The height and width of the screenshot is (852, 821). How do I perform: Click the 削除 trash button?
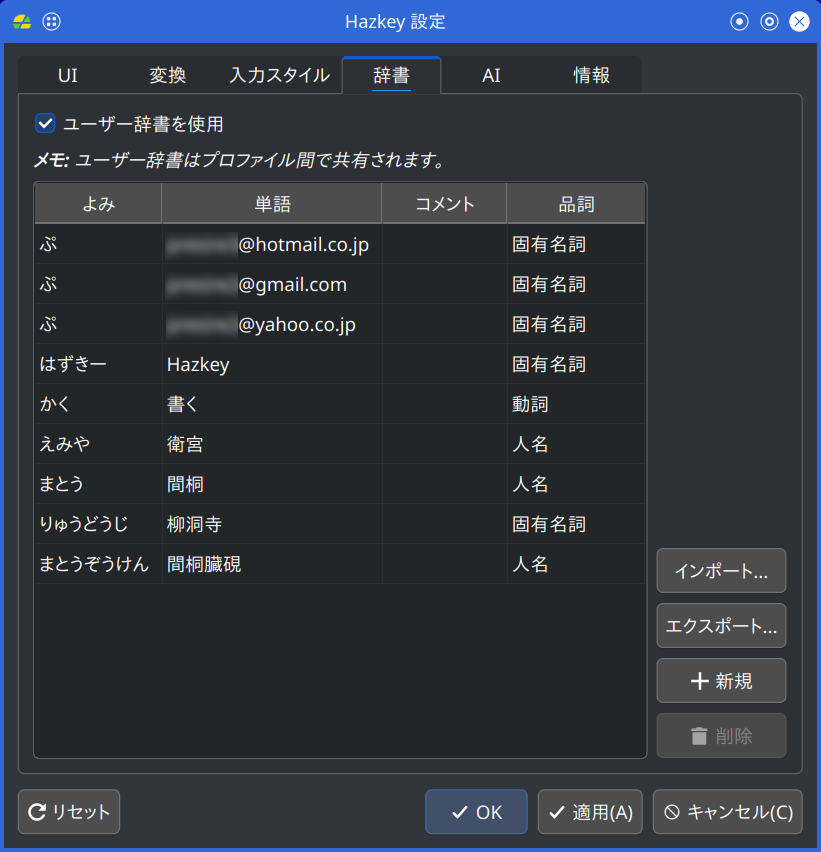click(721, 736)
